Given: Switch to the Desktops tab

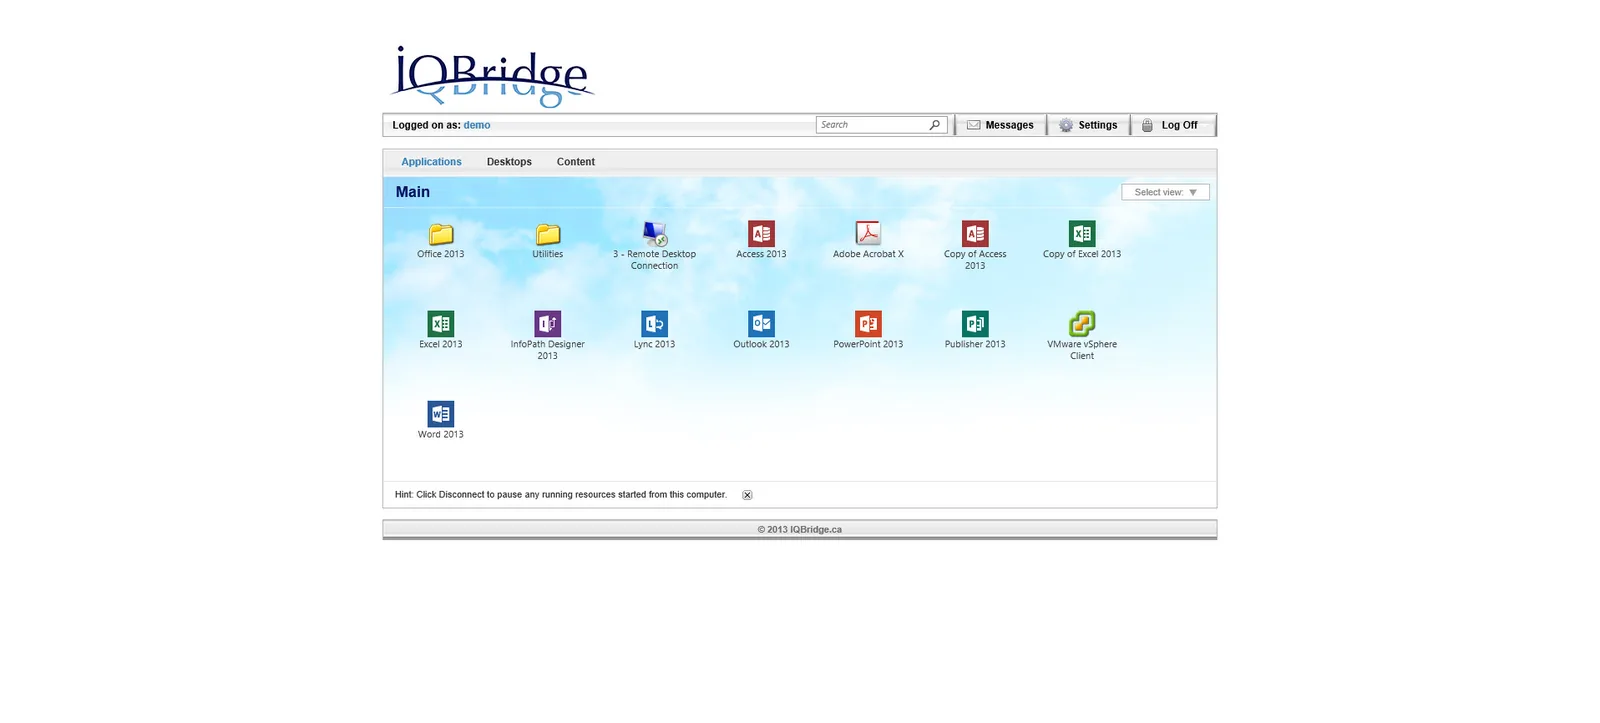Looking at the screenshot, I should pos(509,162).
